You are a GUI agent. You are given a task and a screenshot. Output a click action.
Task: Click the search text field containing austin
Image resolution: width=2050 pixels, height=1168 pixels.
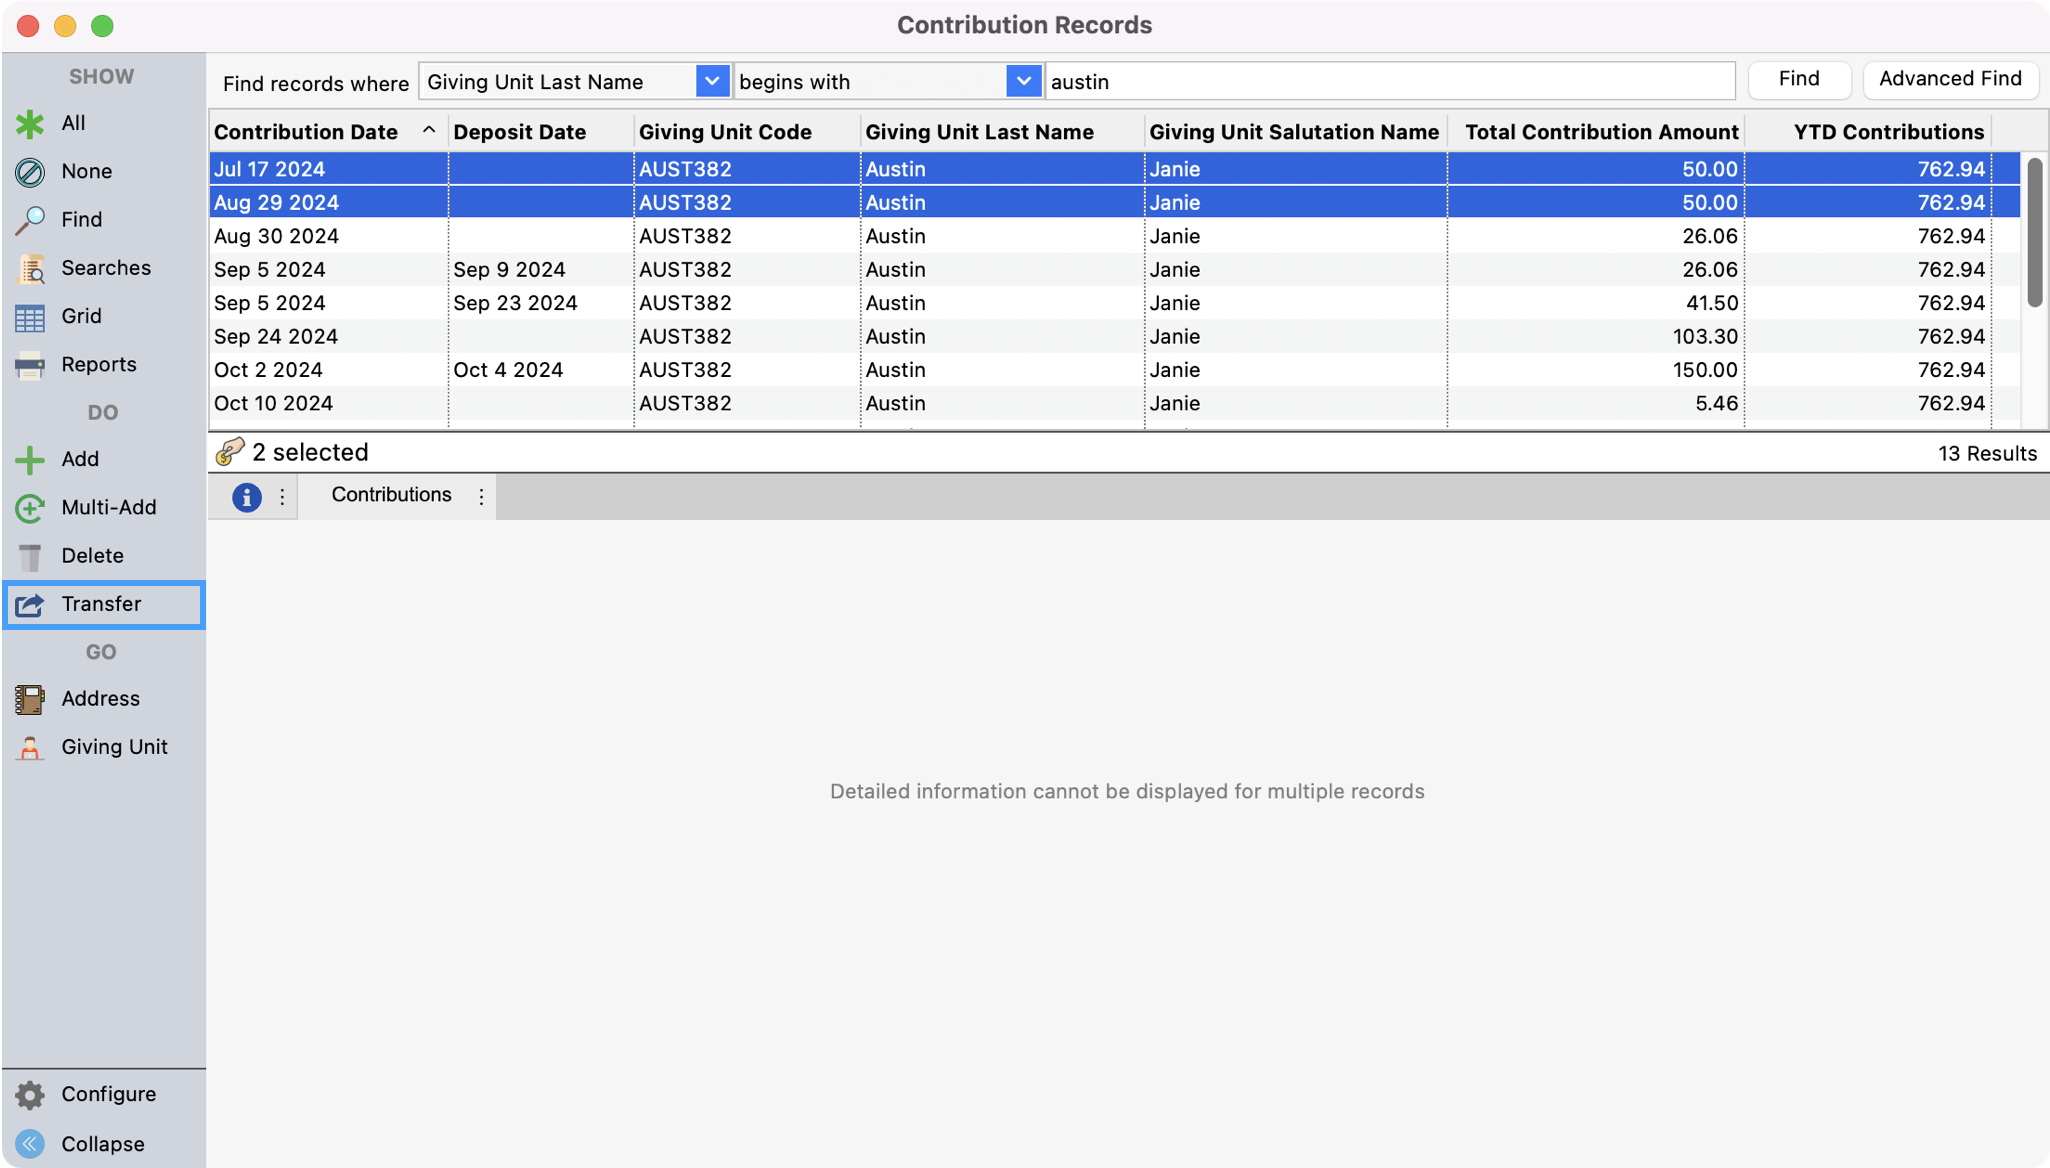point(1388,82)
